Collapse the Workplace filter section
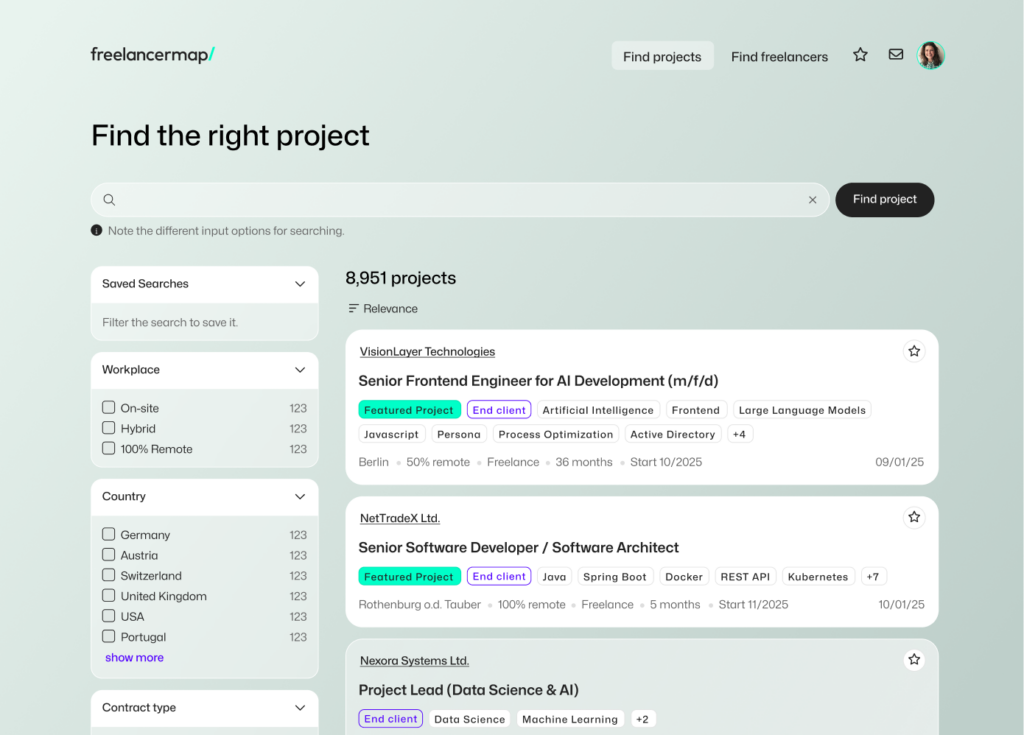 [x=300, y=370]
